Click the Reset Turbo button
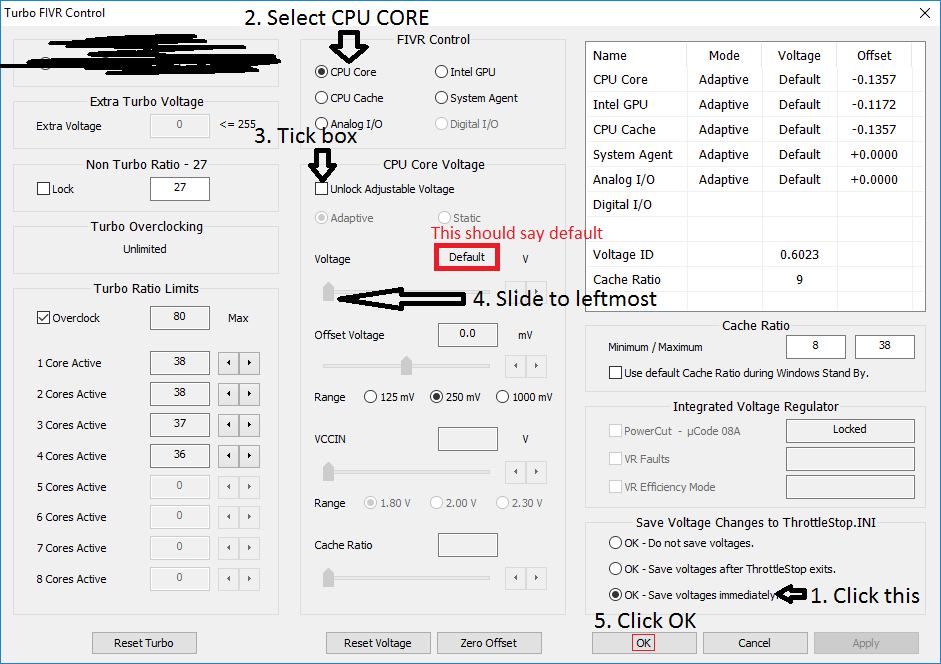941x664 pixels. (x=144, y=643)
